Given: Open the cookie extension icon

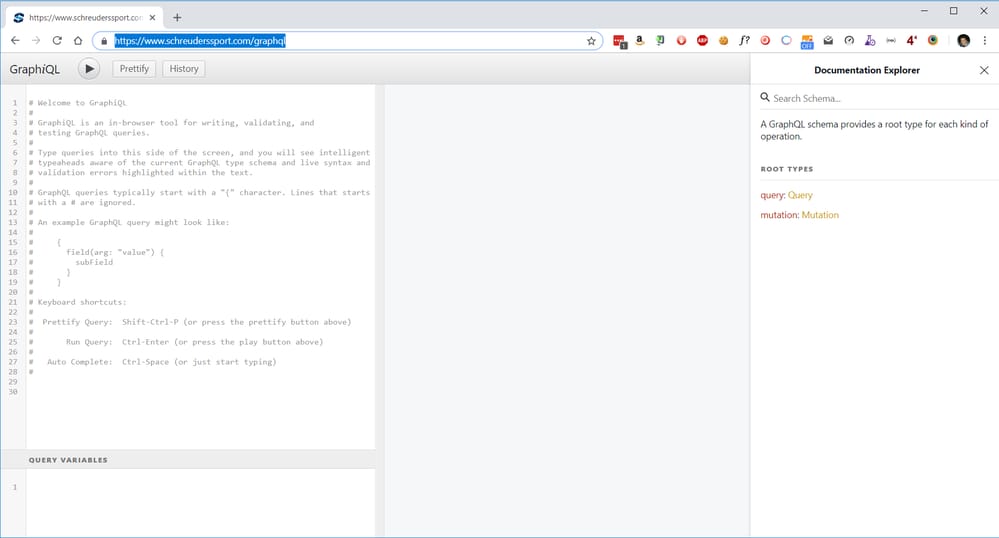Looking at the screenshot, I should pyautogui.click(x=723, y=41).
